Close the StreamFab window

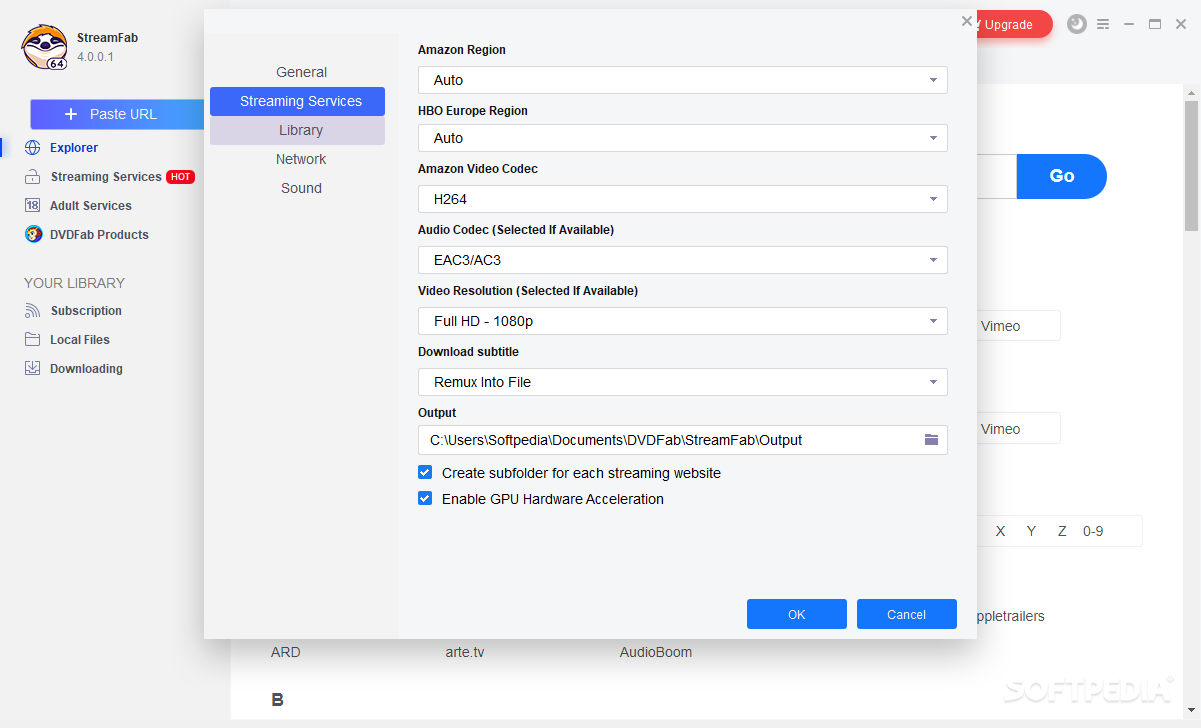click(x=1181, y=24)
